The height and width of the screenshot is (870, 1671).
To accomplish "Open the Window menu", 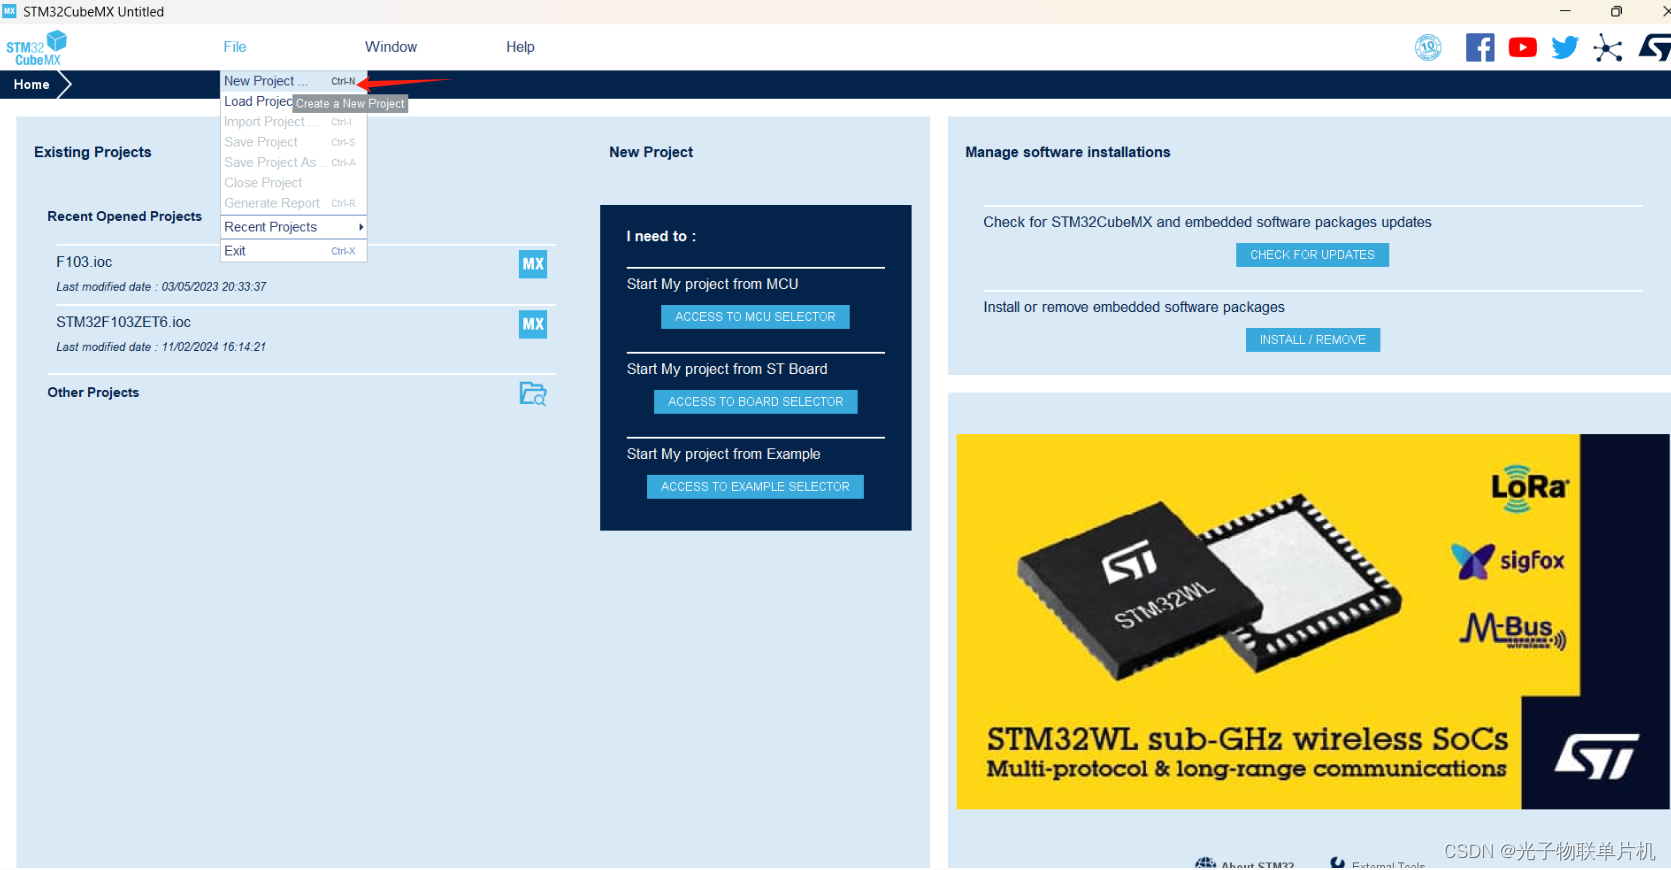I will 391,47.
